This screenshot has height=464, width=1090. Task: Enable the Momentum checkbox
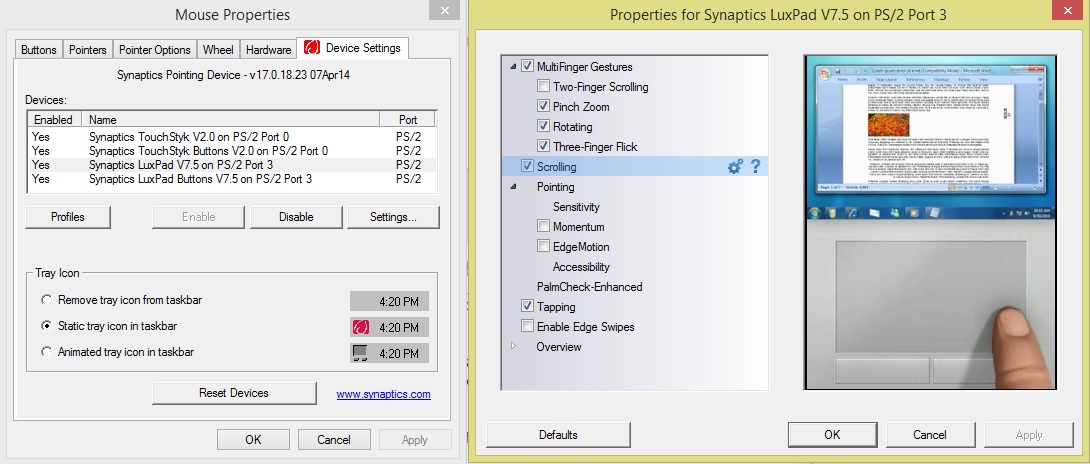pos(543,227)
